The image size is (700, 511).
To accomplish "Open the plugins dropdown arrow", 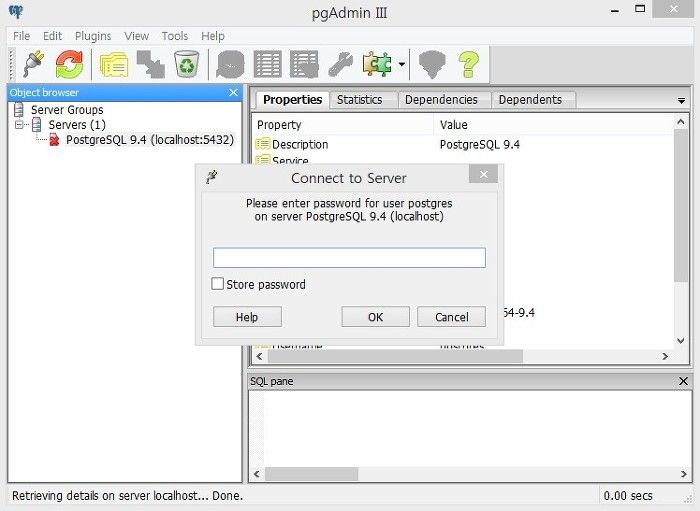I will 401,65.
